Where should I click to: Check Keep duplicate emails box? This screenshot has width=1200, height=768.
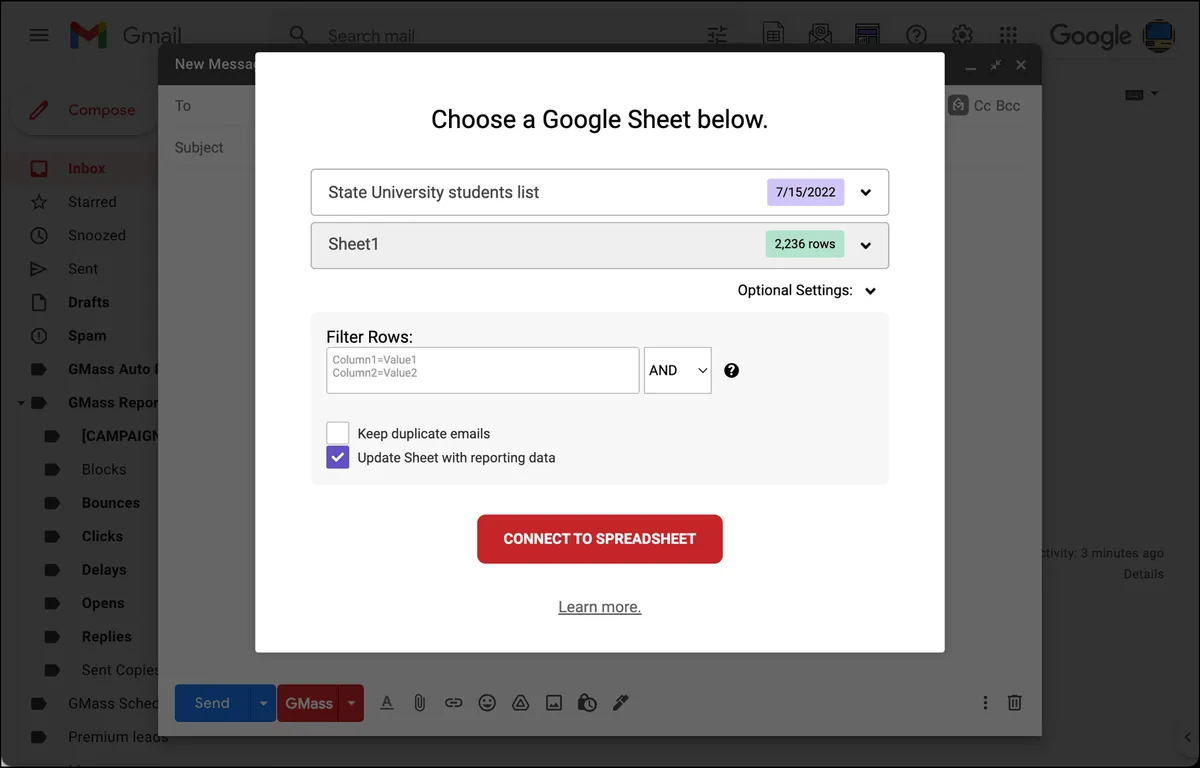pyautogui.click(x=338, y=433)
